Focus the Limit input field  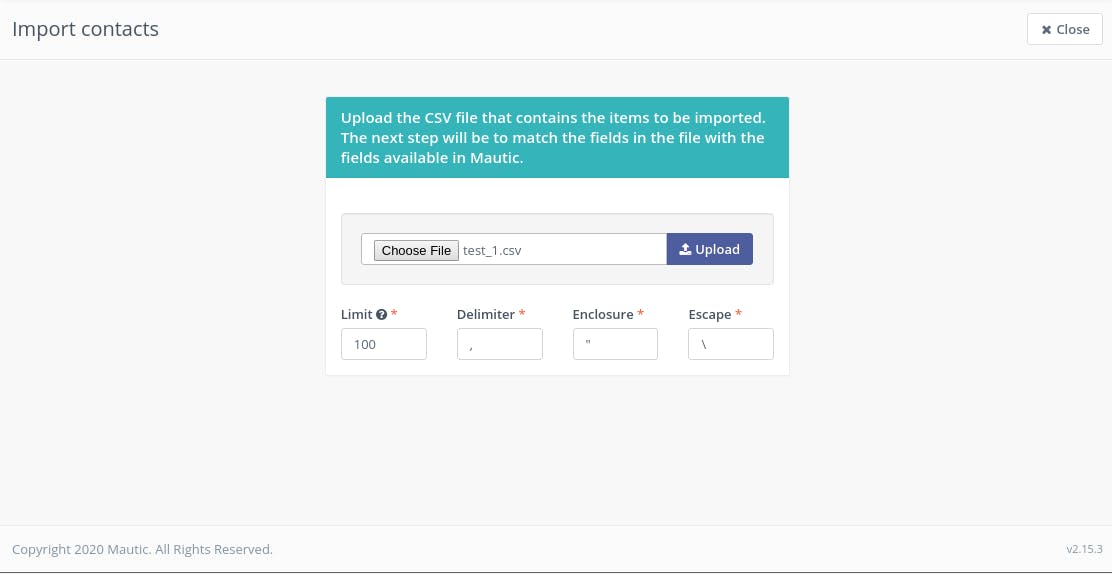point(384,344)
